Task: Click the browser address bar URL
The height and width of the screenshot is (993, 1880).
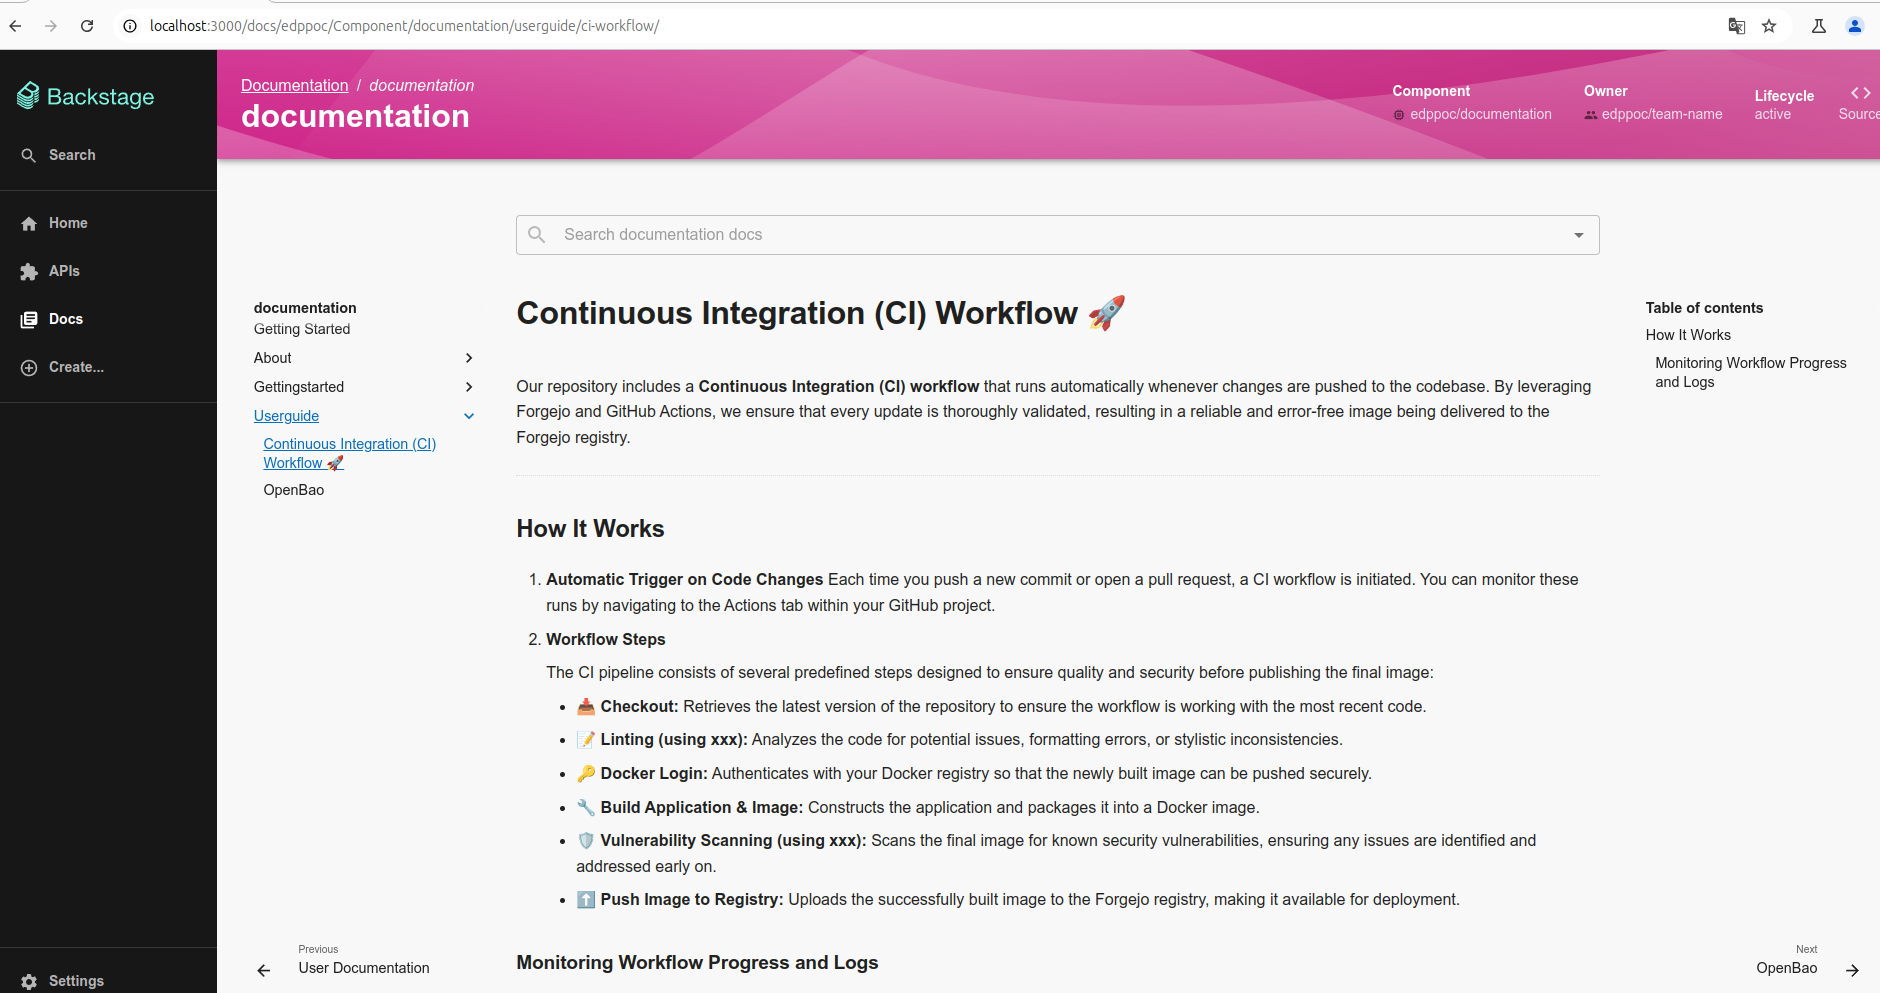Action: click(404, 26)
